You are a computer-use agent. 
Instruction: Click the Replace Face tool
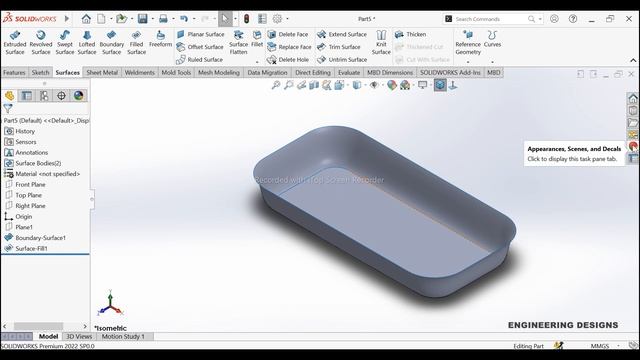289,47
